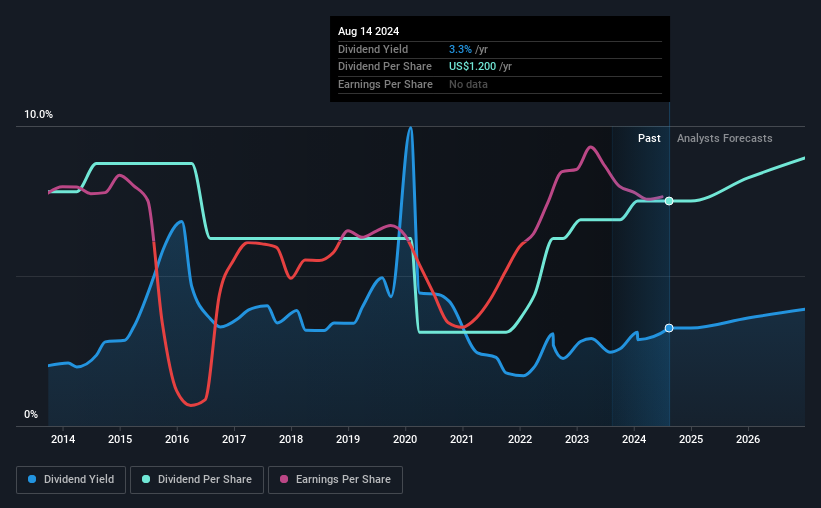Image resolution: width=821 pixels, height=508 pixels.
Task: Click the Dividend Per Share row label in tooltip
Action: (x=385, y=67)
